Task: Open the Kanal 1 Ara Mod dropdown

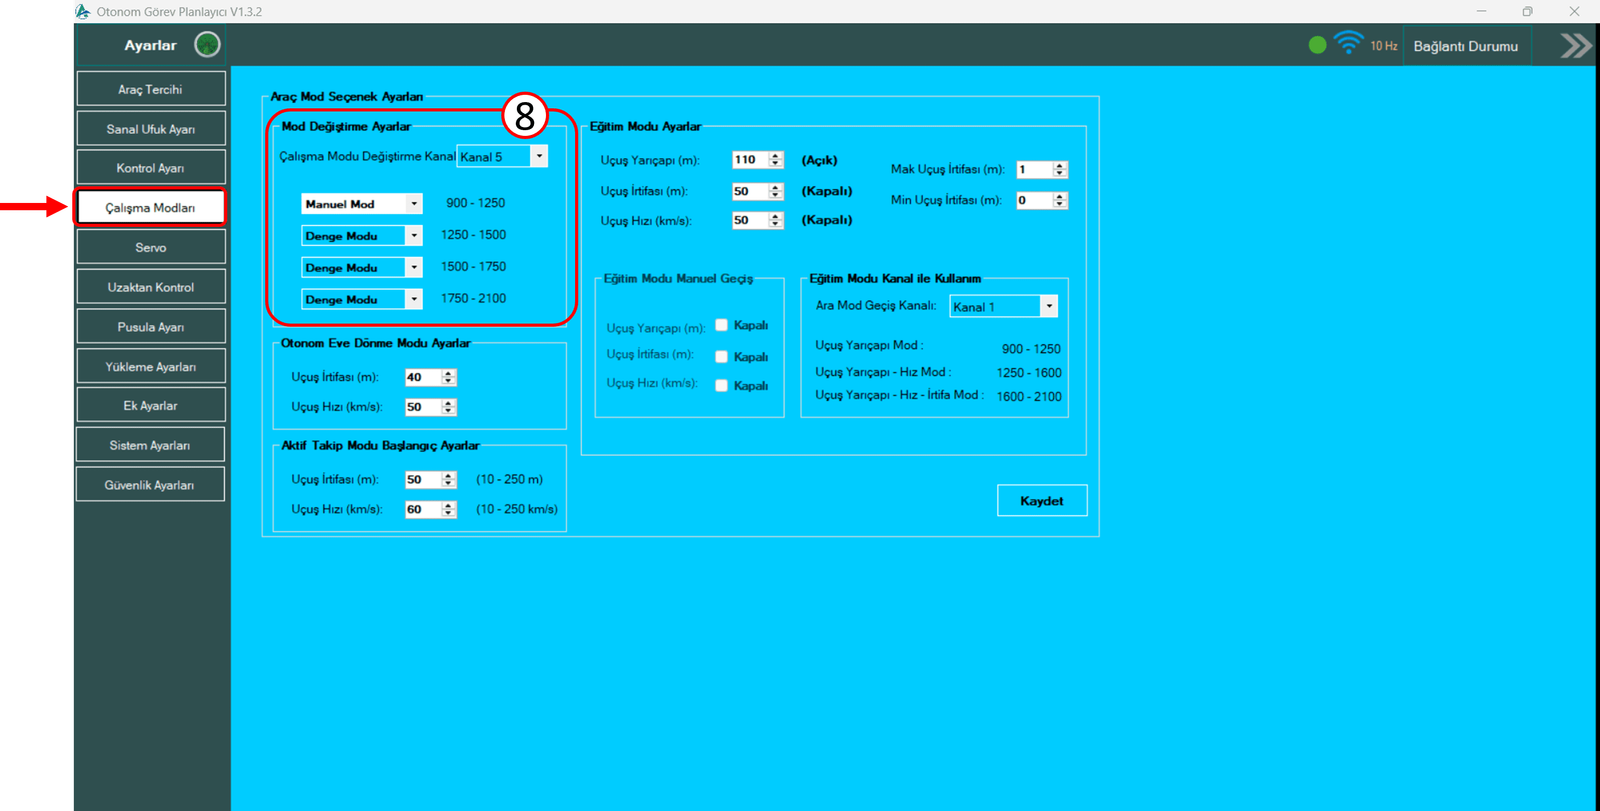Action: click(x=1048, y=307)
